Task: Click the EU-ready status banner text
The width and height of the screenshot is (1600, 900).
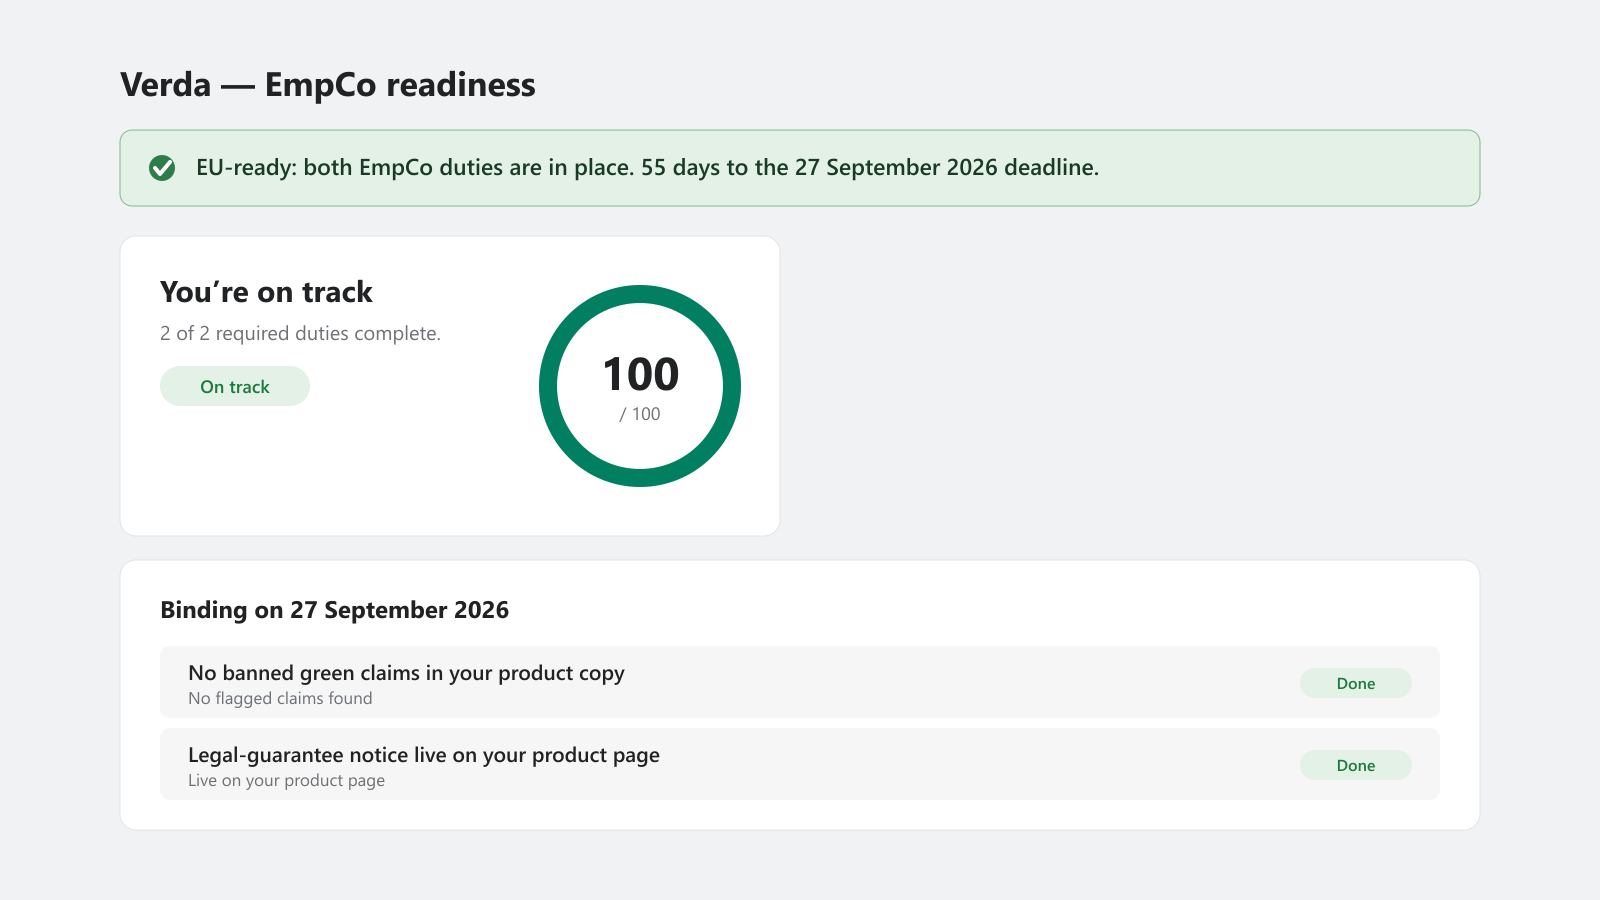Action: pos(647,168)
